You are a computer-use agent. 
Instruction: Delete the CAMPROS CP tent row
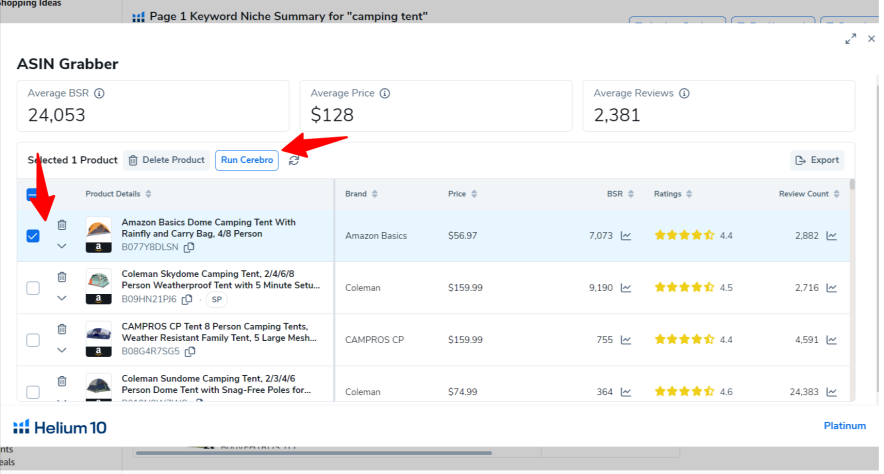[x=62, y=329]
